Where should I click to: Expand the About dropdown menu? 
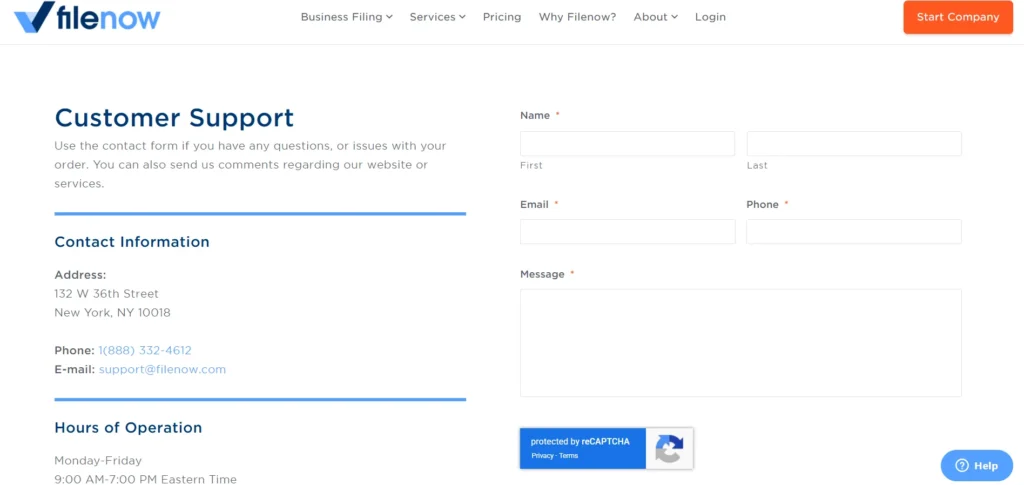pyautogui.click(x=655, y=17)
